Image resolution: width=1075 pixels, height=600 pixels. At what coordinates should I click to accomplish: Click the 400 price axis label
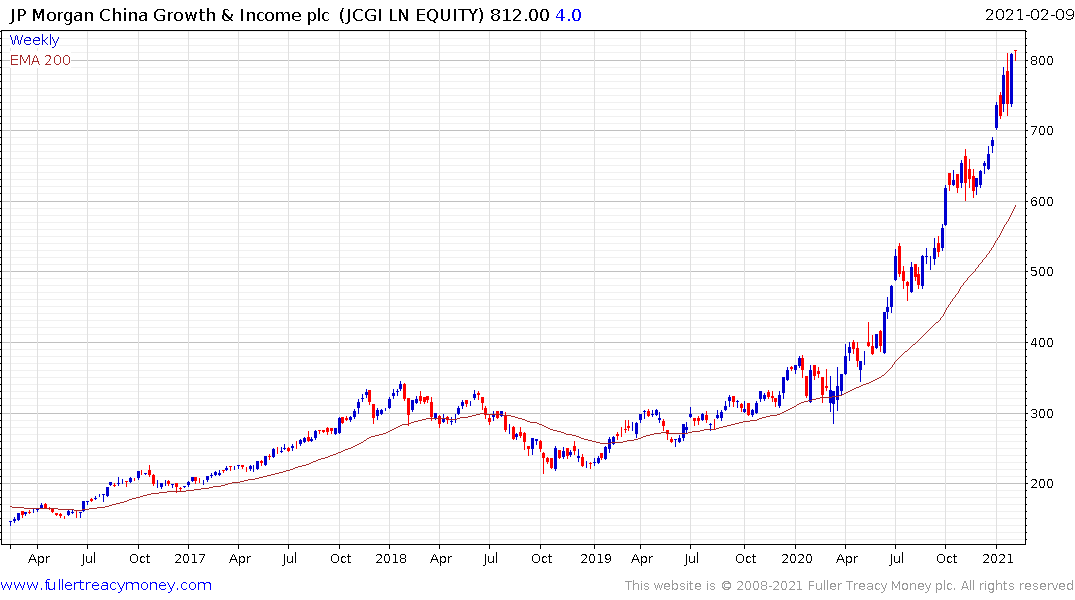click(x=1041, y=343)
